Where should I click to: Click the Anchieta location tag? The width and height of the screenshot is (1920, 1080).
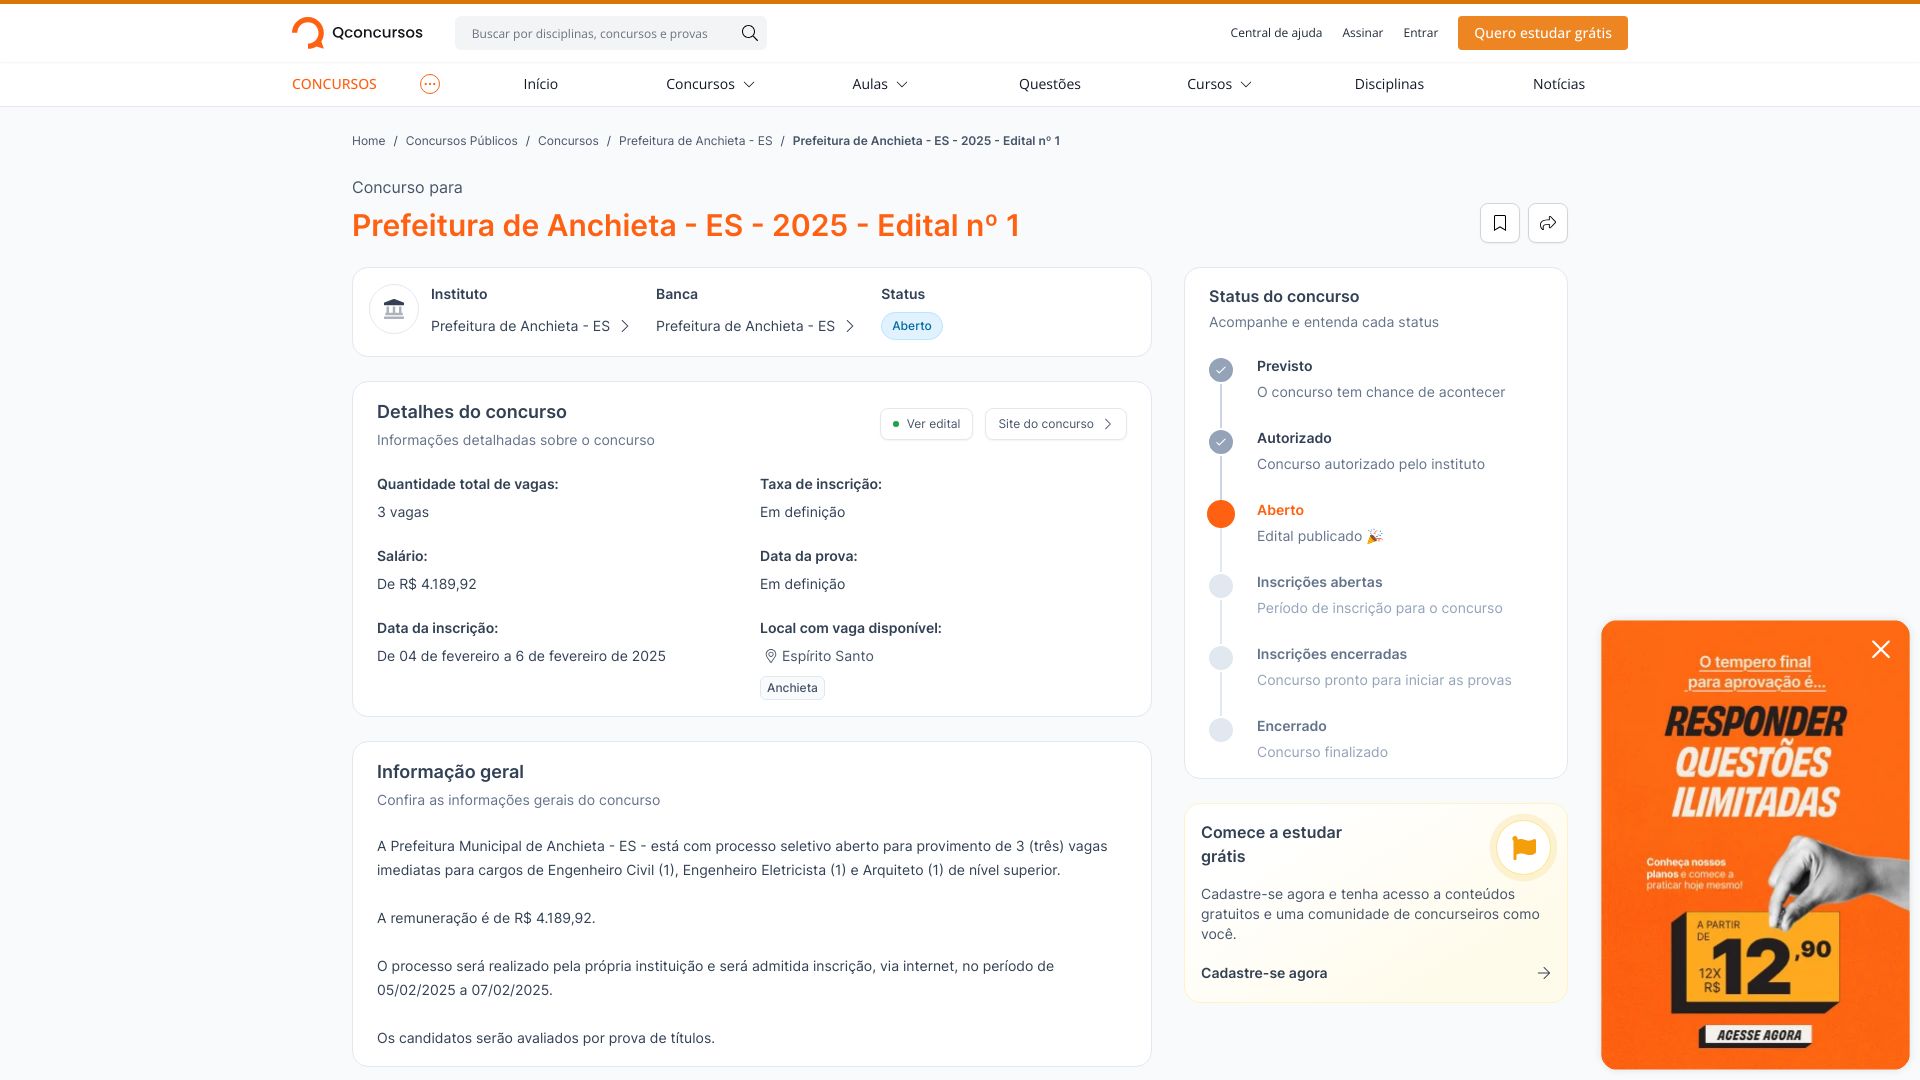coord(792,688)
